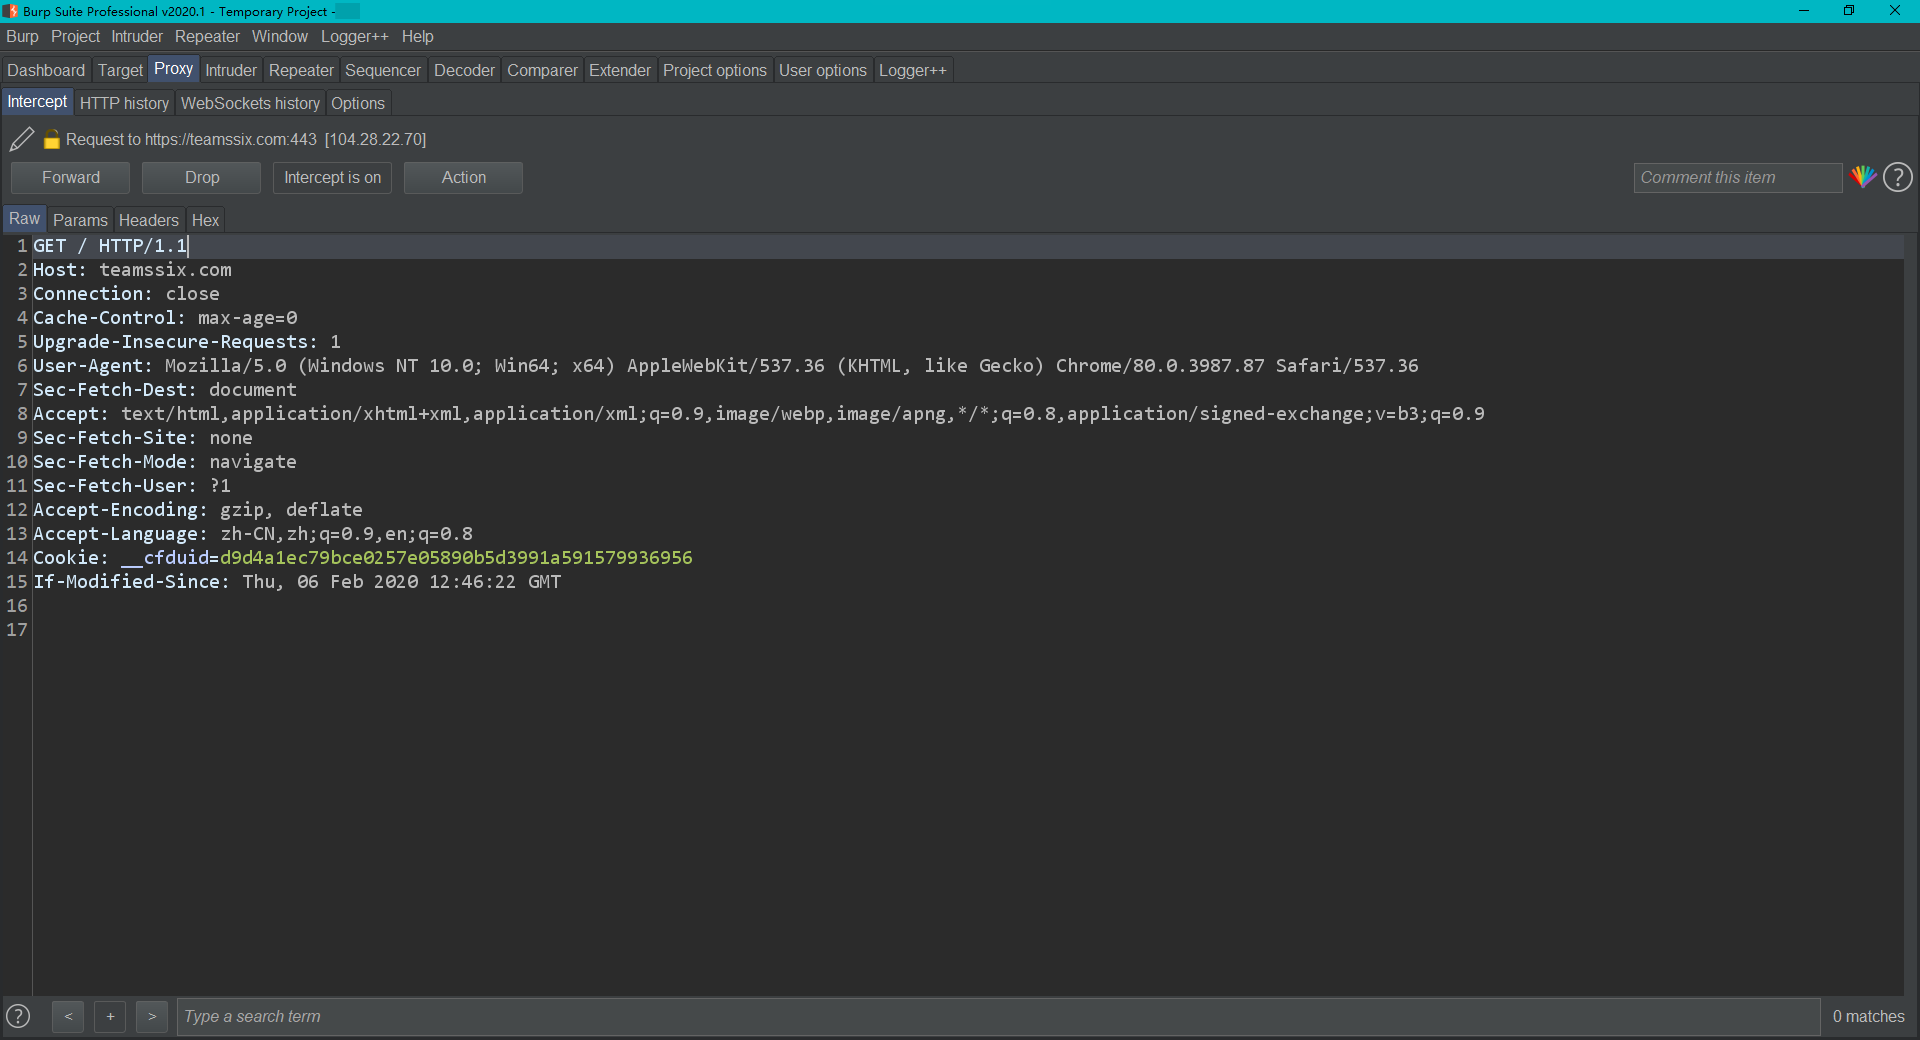The width and height of the screenshot is (1920, 1040).
Task: Switch to the Sequencer tab
Action: point(383,70)
